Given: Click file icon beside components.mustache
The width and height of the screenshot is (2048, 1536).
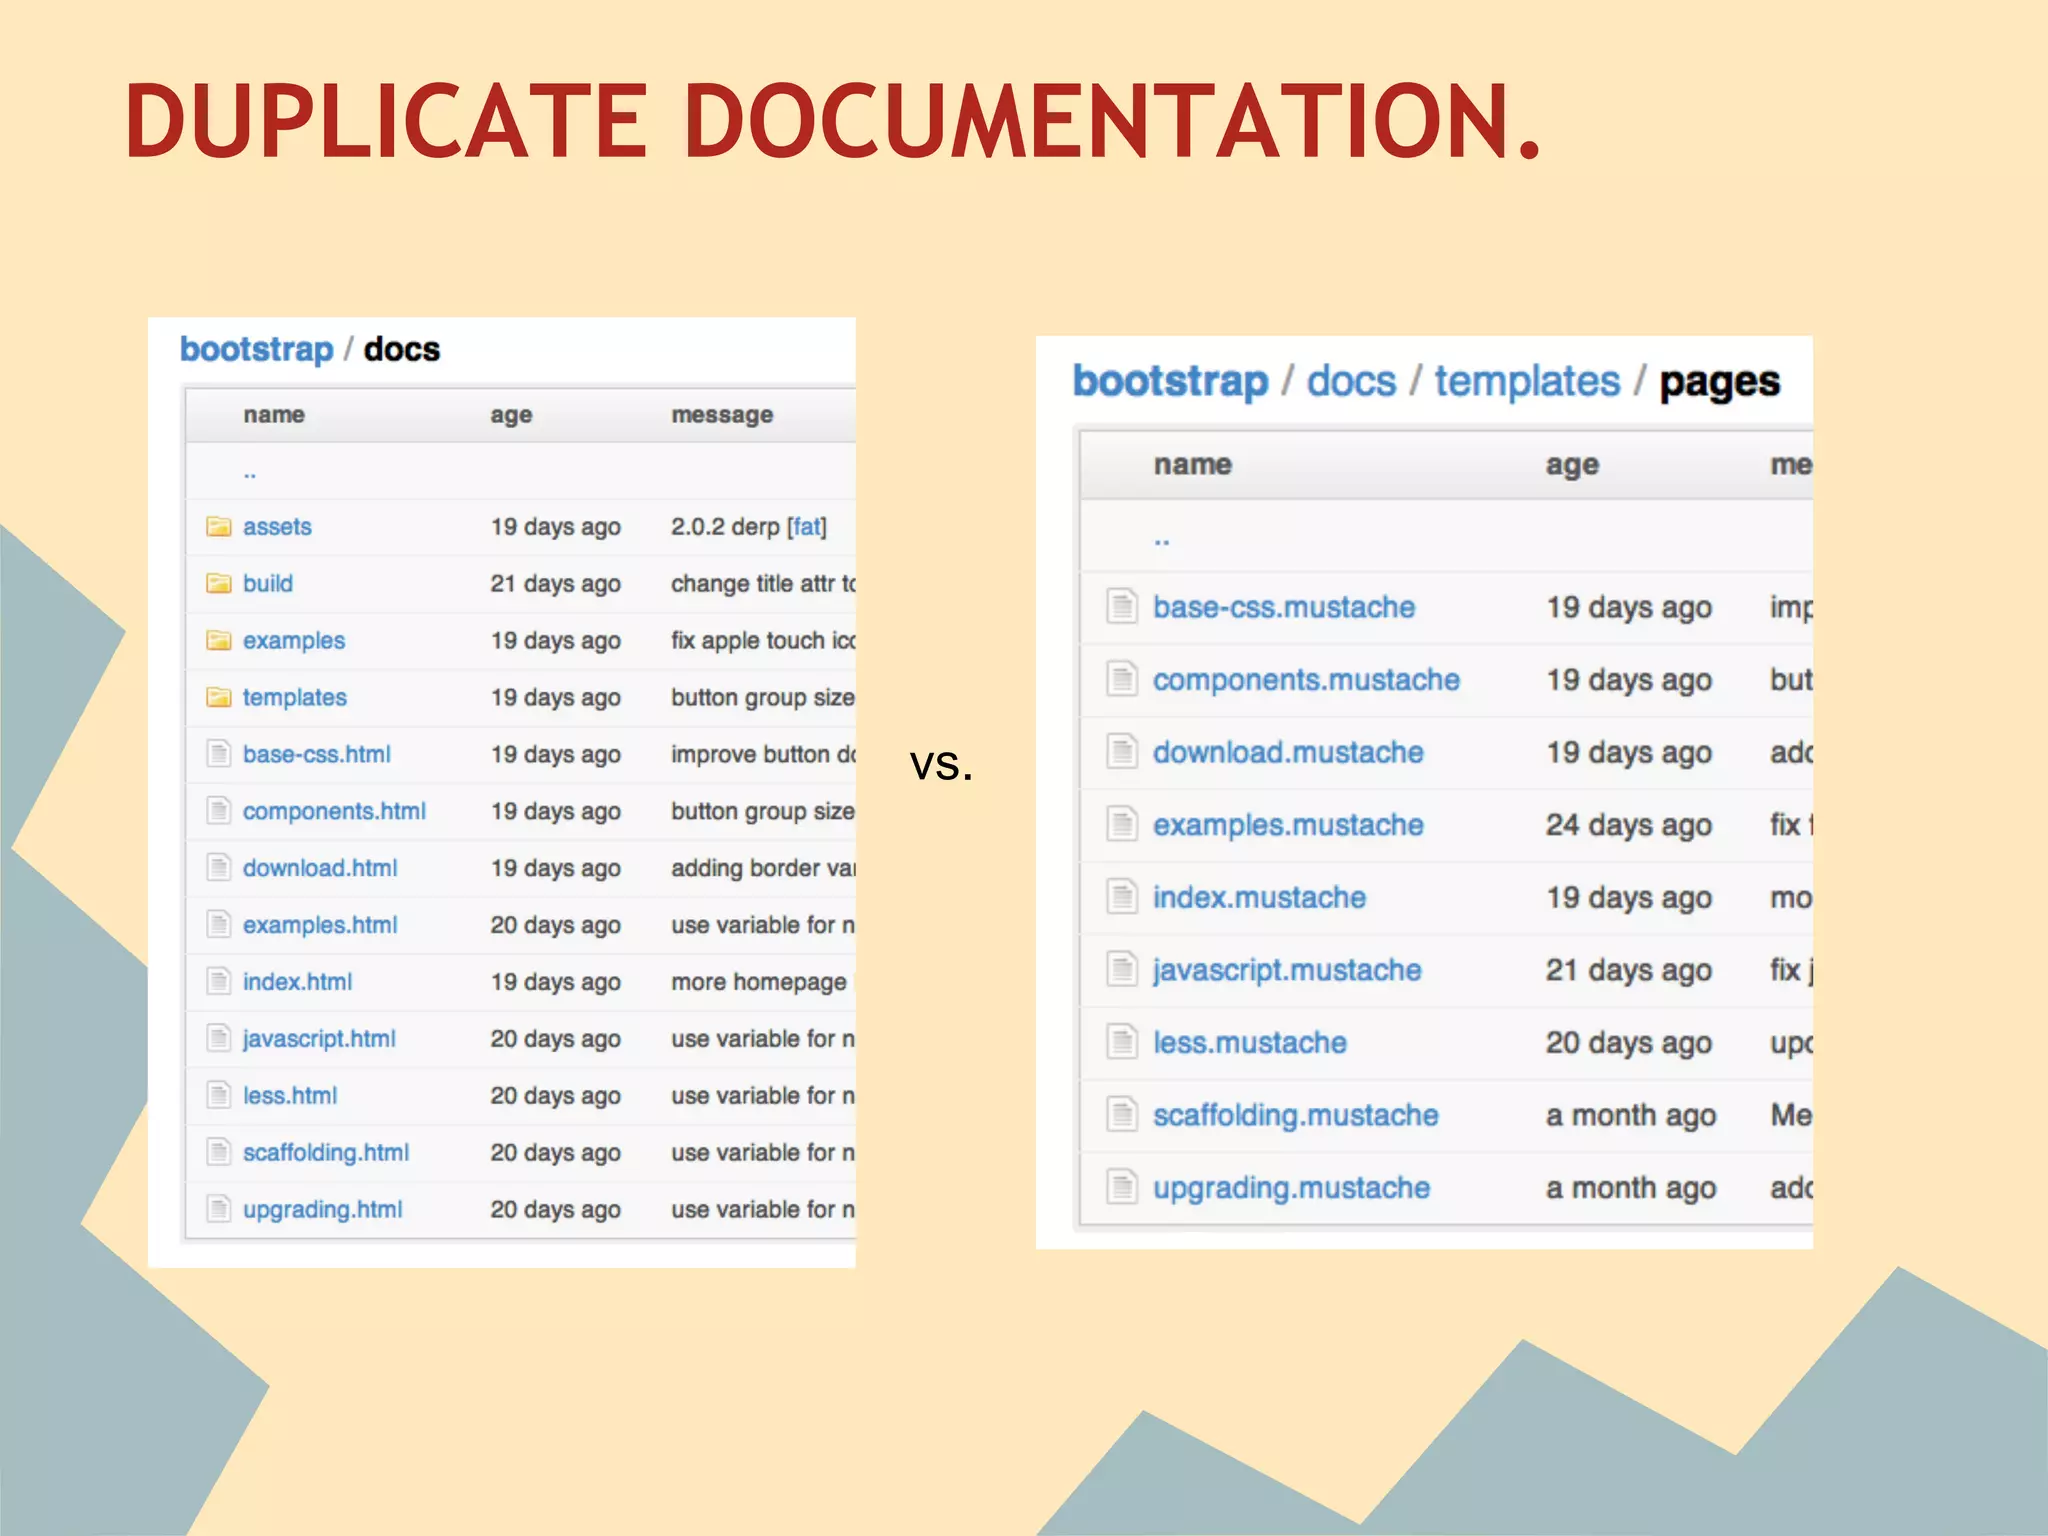Looking at the screenshot, I should tap(1122, 679).
